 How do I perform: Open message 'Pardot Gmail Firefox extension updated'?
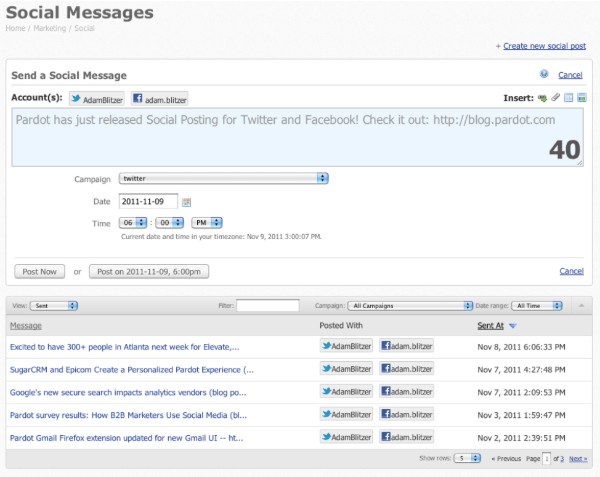[127, 438]
